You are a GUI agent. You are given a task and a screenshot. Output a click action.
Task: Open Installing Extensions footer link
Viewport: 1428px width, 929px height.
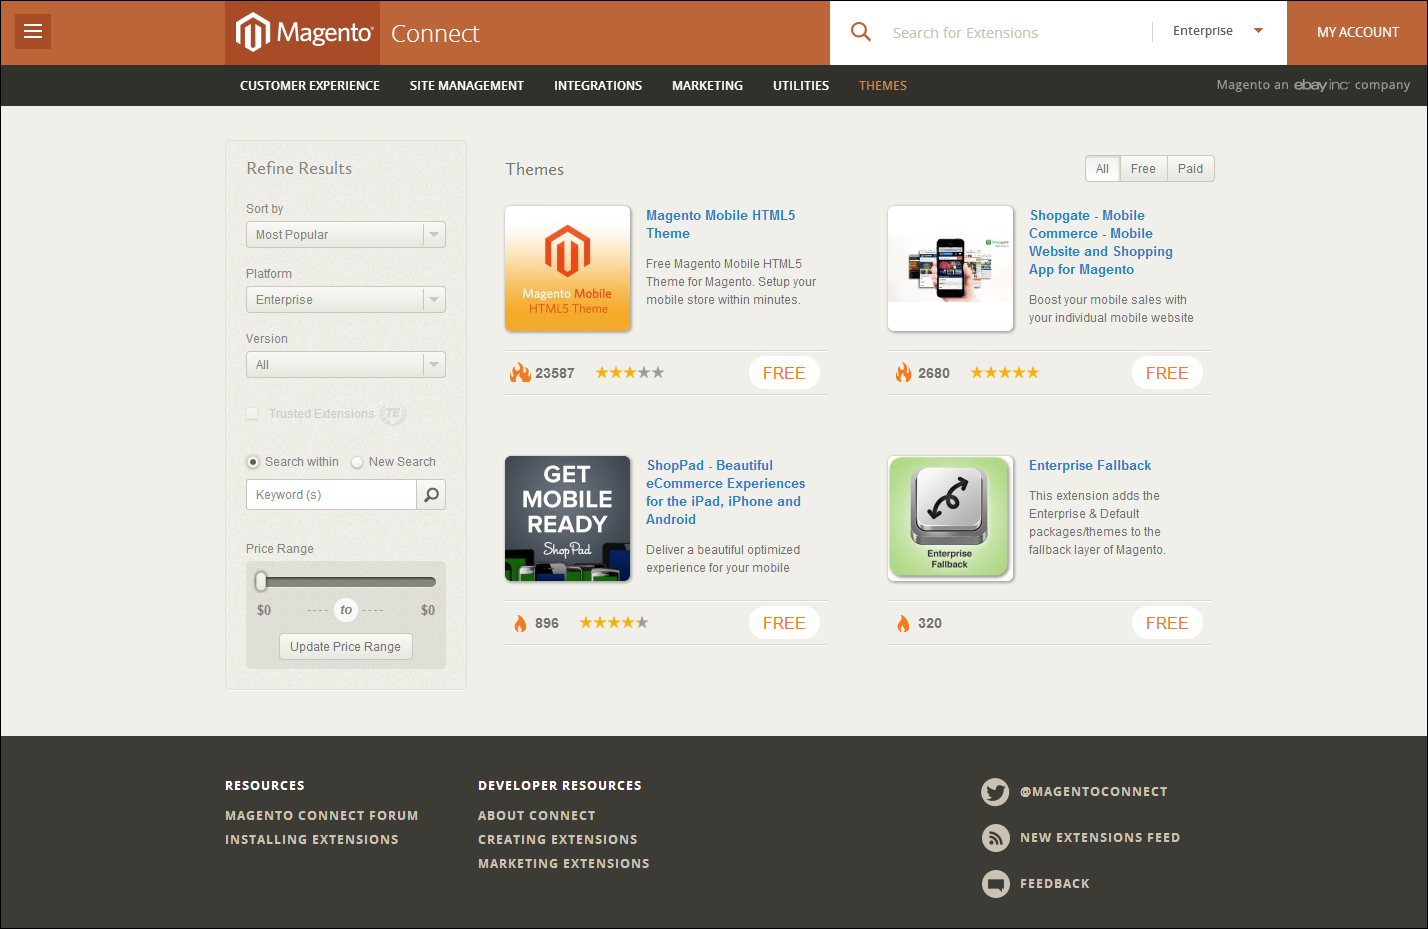[312, 840]
